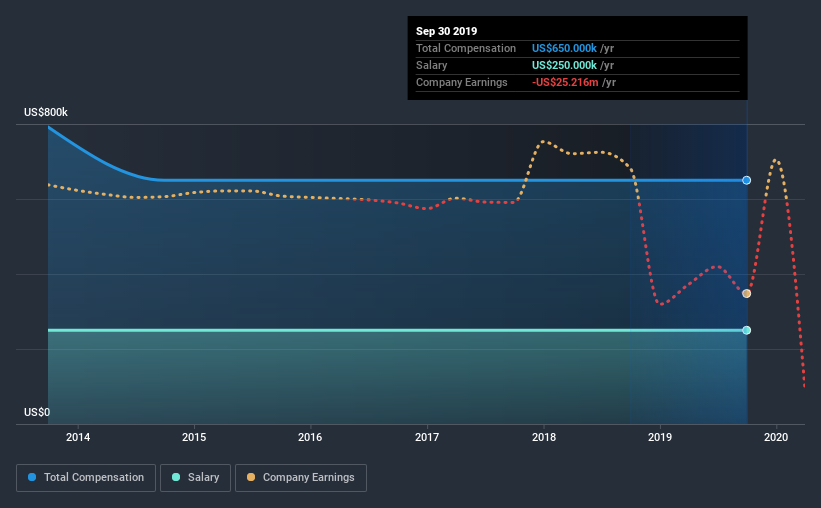The width and height of the screenshot is (821, 508).
Task: Click the 2015 x-axis year label
Action: pos(194,437)
